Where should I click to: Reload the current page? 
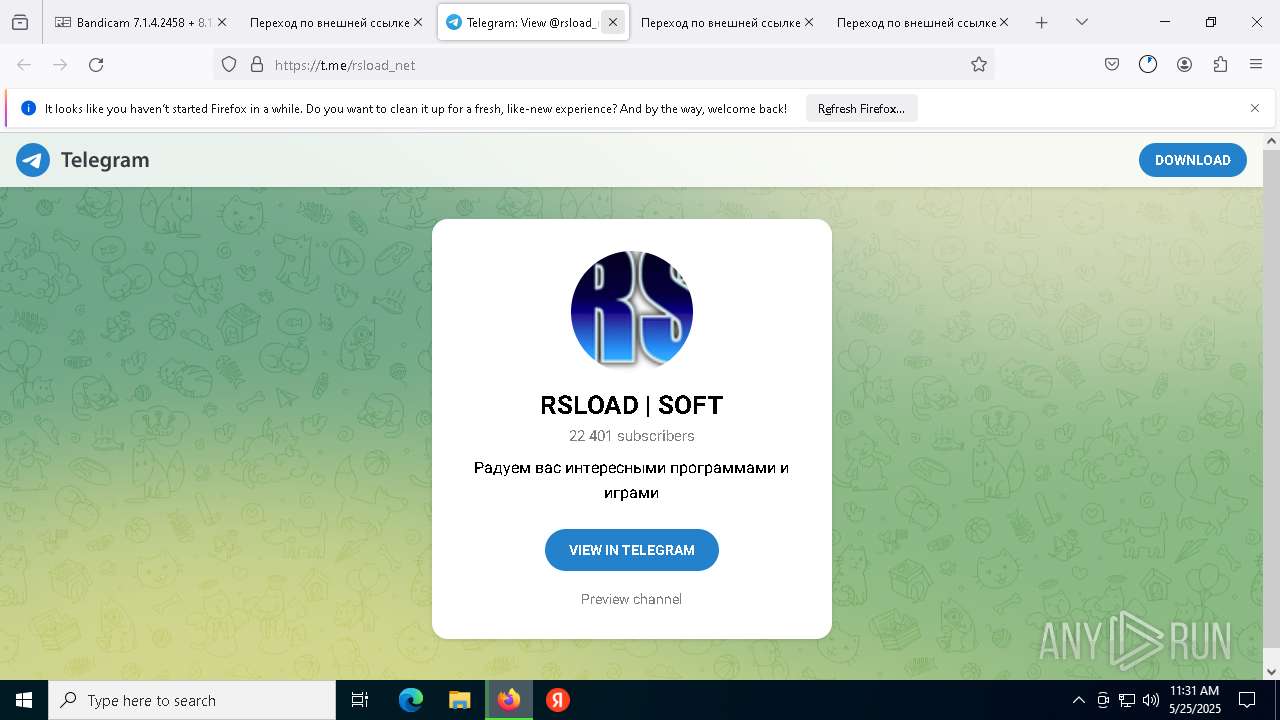click(x=96, y=64)
